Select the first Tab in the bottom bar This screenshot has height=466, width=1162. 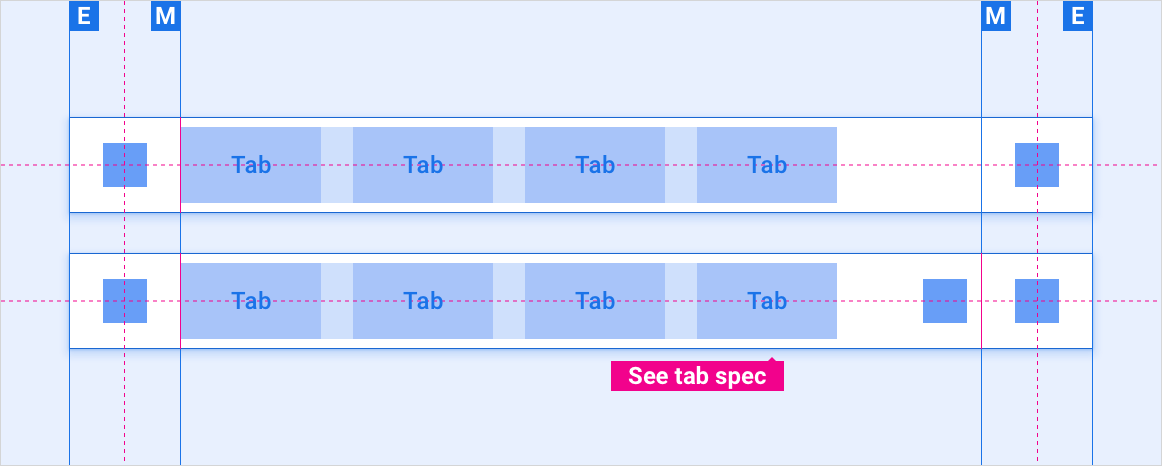(251, 301)
